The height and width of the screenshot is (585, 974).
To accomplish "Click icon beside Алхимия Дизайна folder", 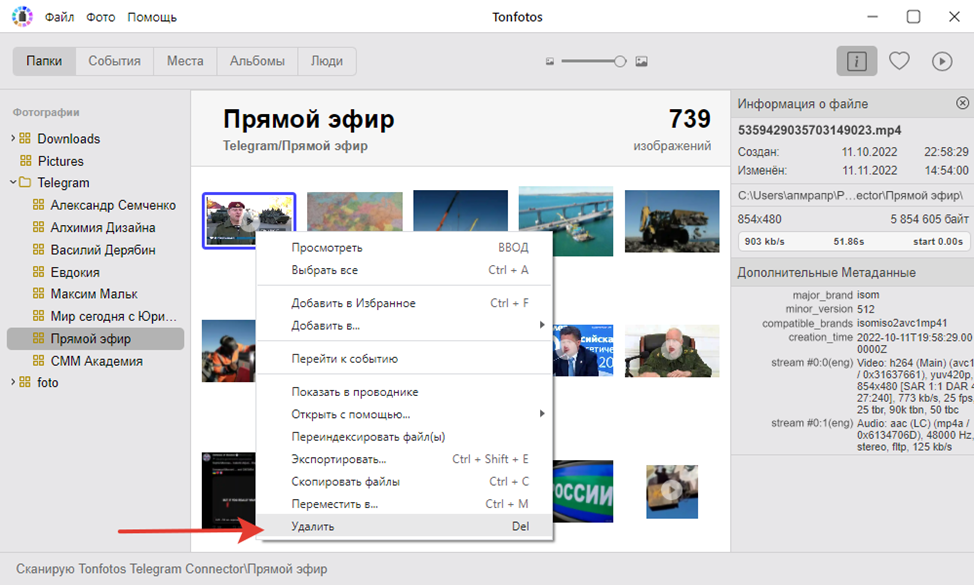I will [39, 227].
